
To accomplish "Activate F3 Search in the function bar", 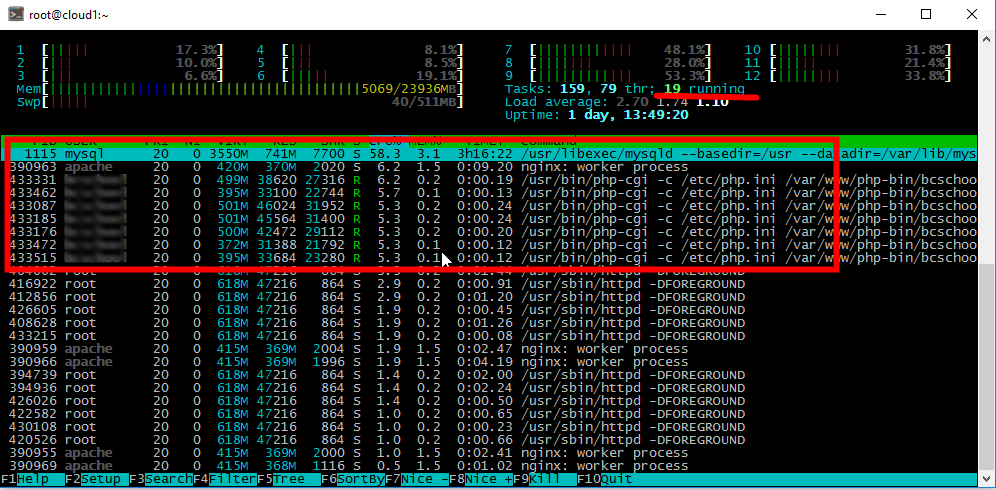I will (161, 479).
